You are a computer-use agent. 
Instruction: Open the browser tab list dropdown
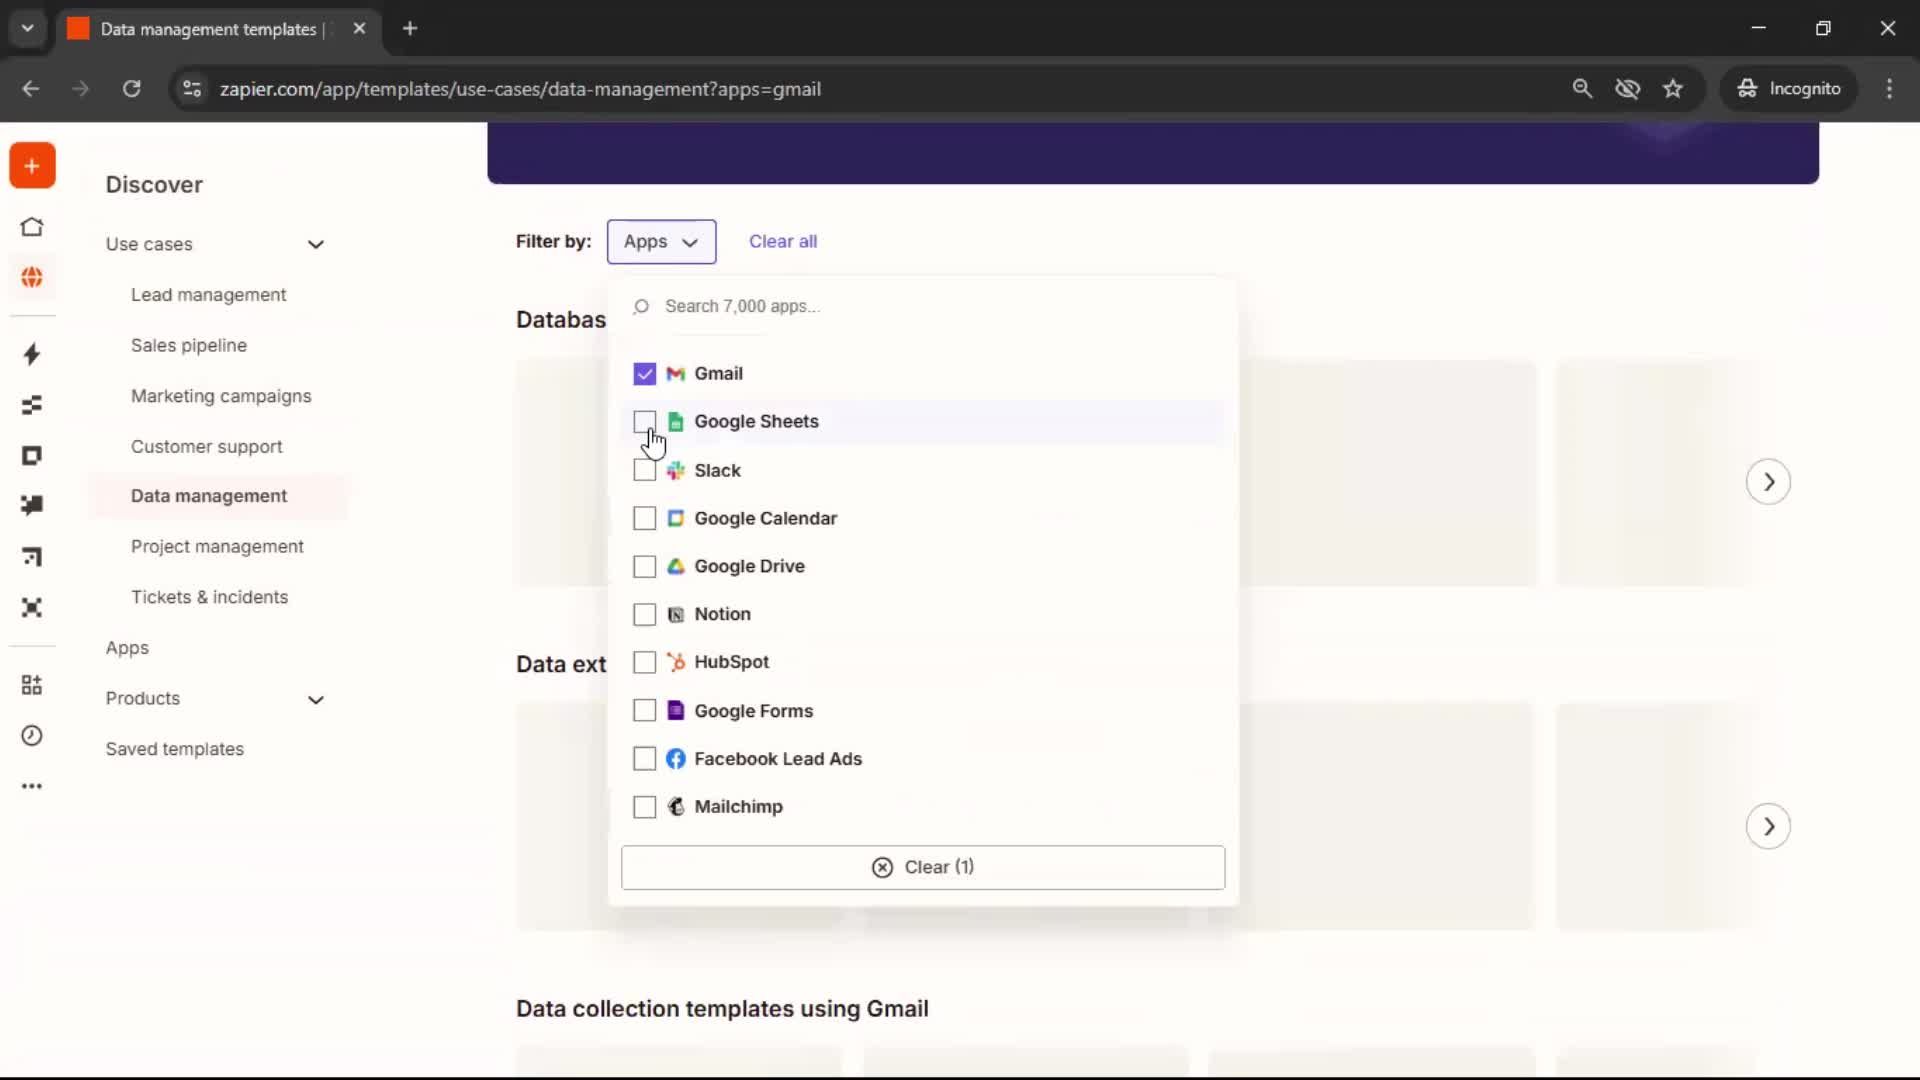point(28,29)
